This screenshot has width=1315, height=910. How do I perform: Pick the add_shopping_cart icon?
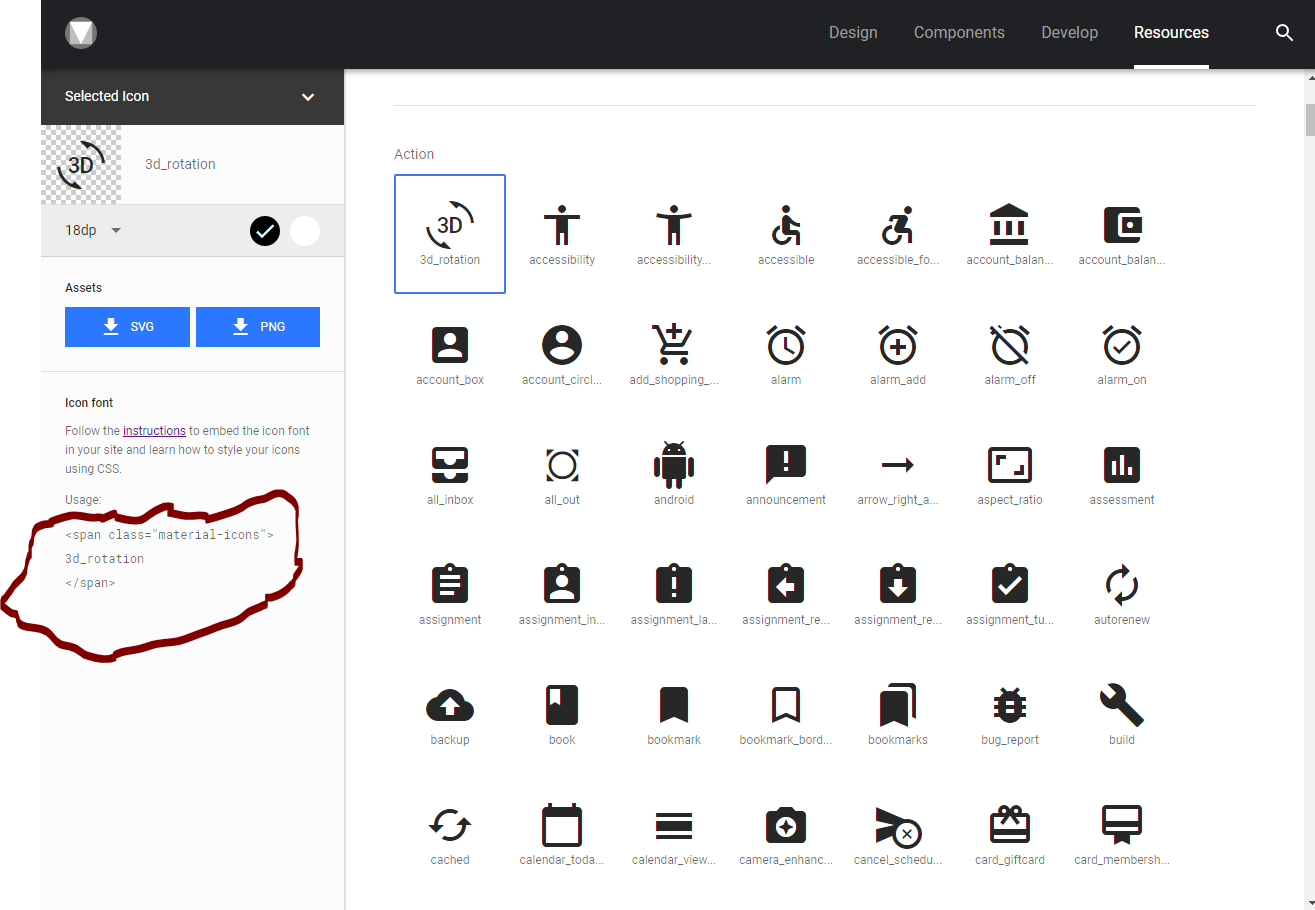click(674, 345)
